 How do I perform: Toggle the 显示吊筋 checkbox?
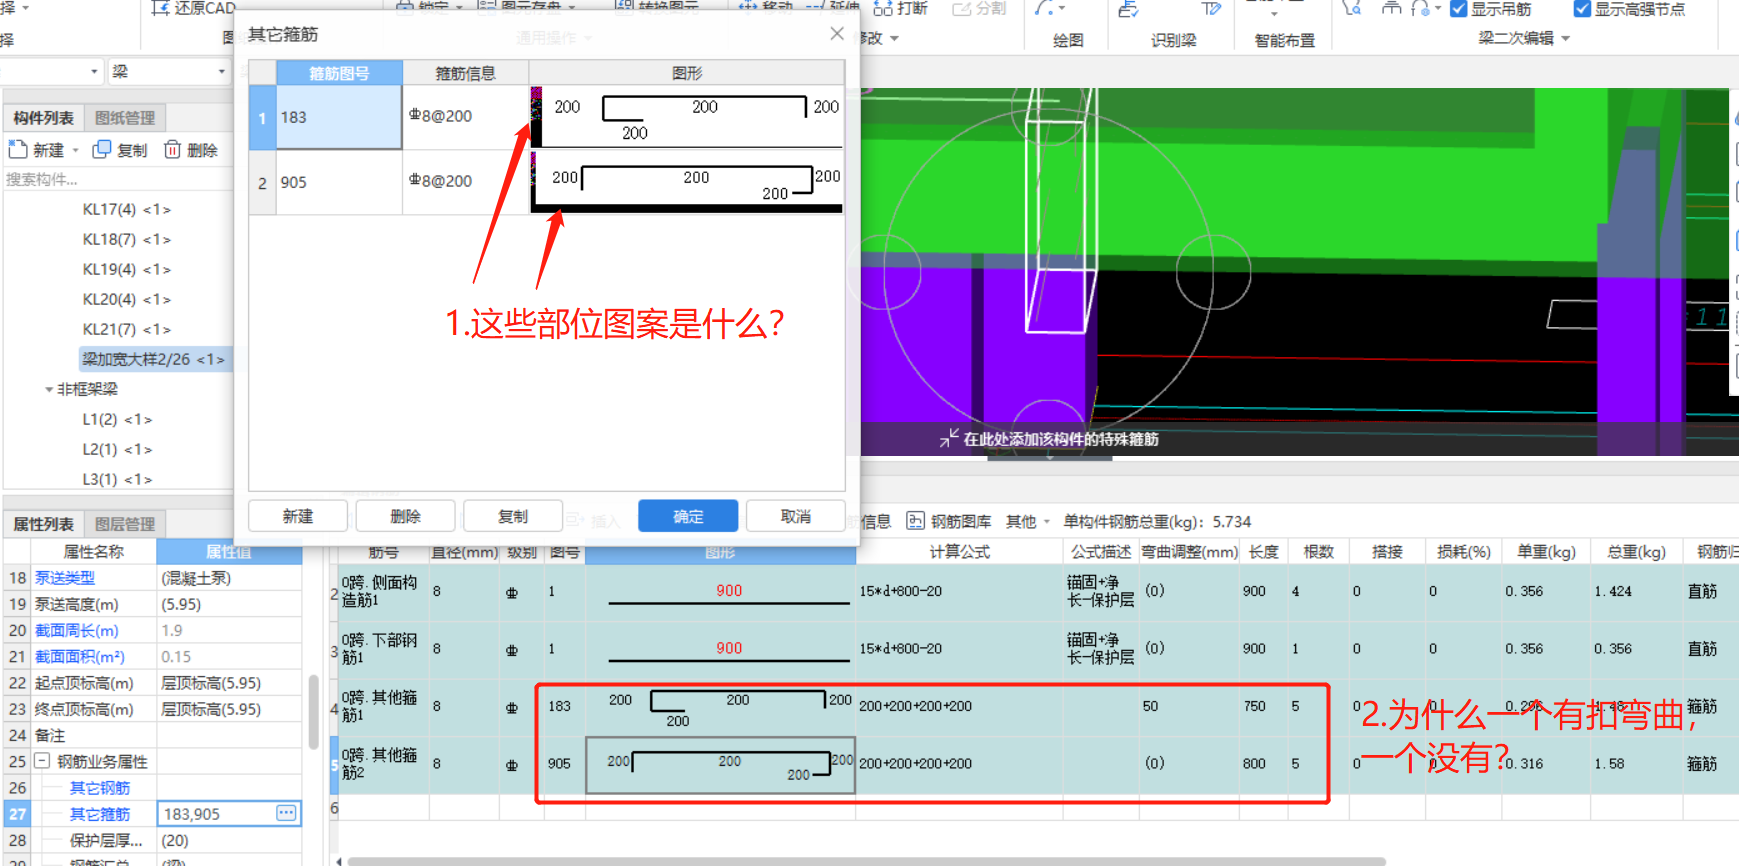[x=1458, y=9]
